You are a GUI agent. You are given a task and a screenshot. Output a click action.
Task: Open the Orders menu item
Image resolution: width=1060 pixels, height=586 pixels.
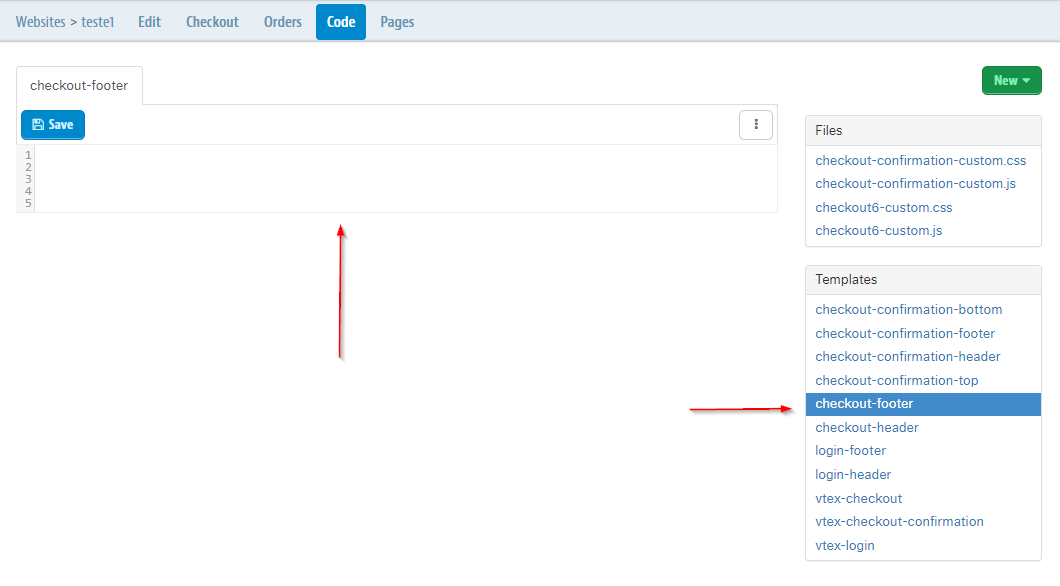click(282, 21)
